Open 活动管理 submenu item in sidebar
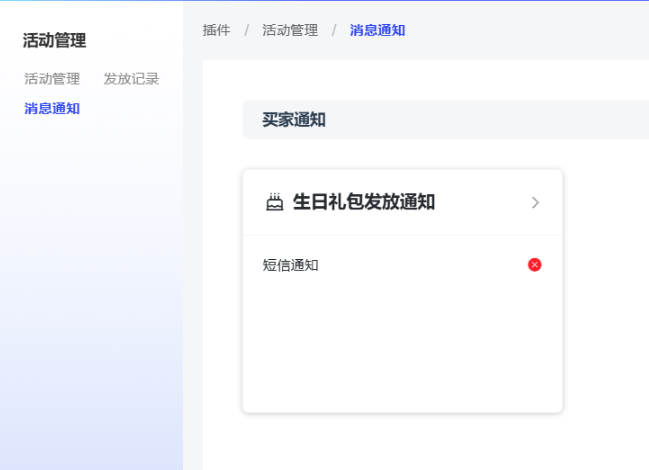 click(52, 79)
